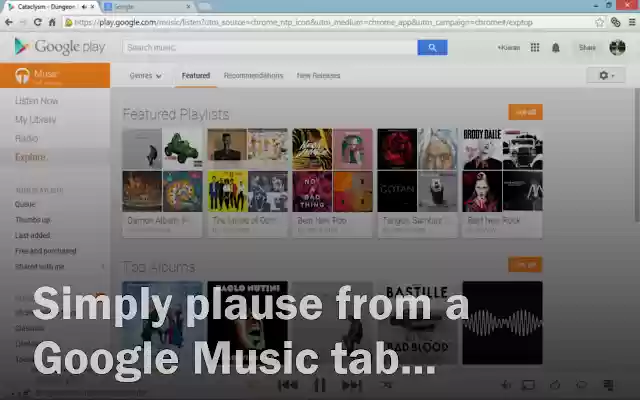
Task: Open Best New Pop playlist
Action: [332, 183]
